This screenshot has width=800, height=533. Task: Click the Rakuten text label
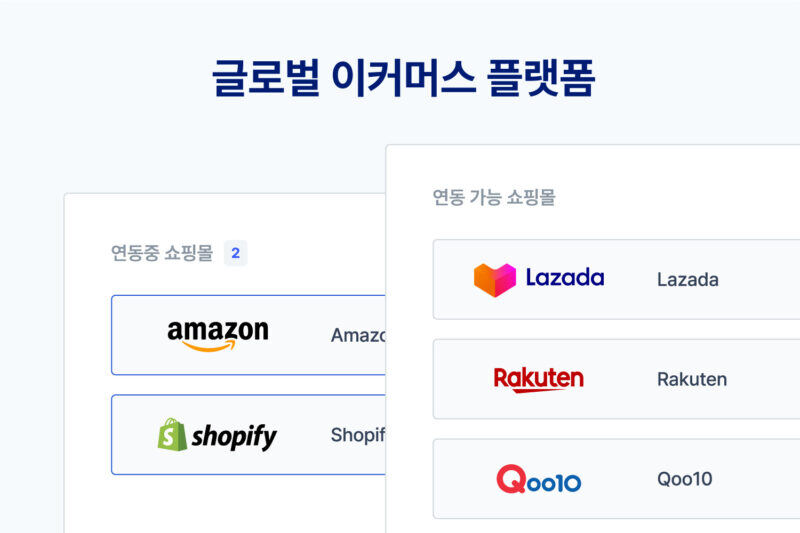coord(692,379)
